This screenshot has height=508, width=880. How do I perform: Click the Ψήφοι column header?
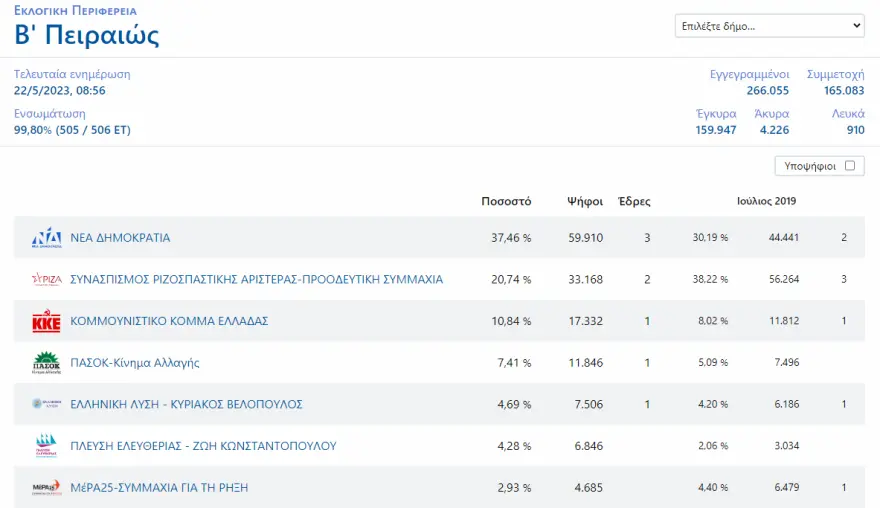pyautogui.click(x=584, y=201)
